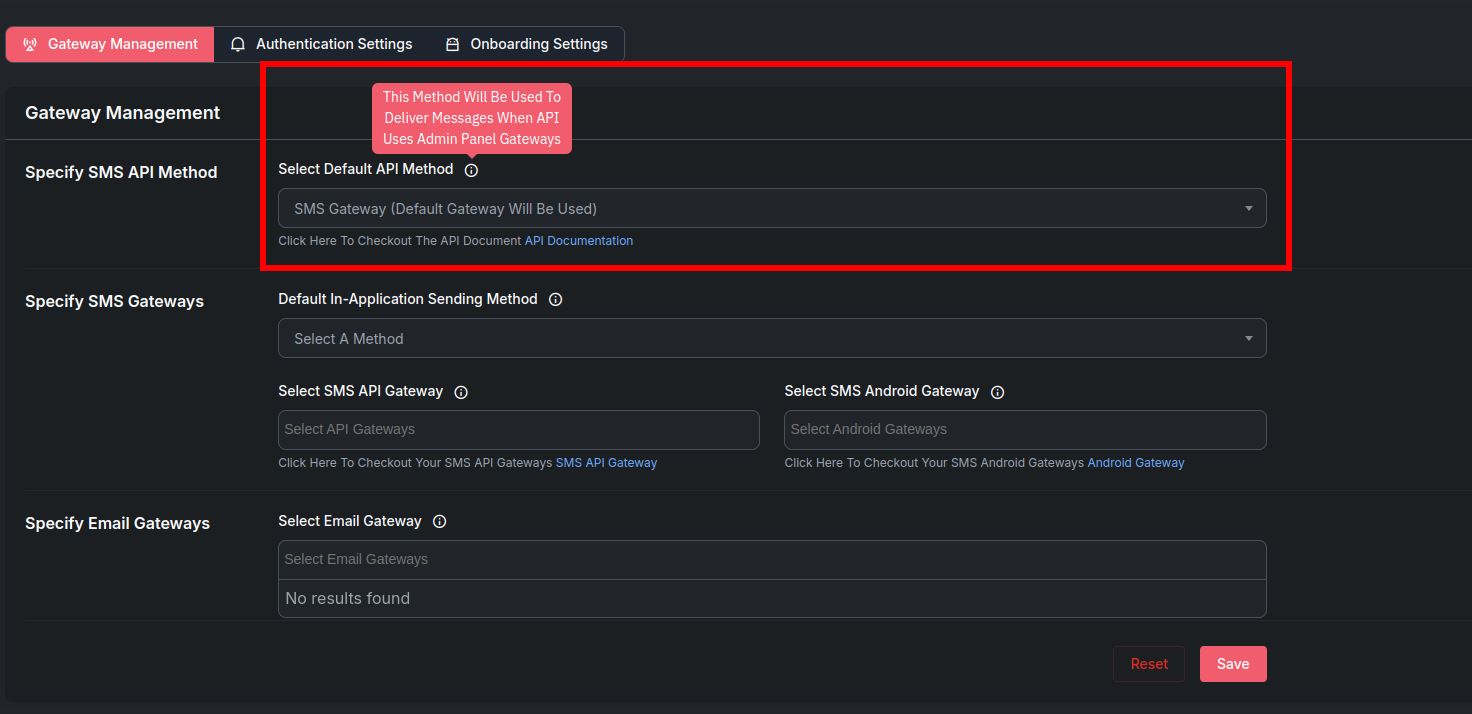Screen dimensions: 1472x714
Task: Expand the Select A Method dropdown
Action: (771, 339)
